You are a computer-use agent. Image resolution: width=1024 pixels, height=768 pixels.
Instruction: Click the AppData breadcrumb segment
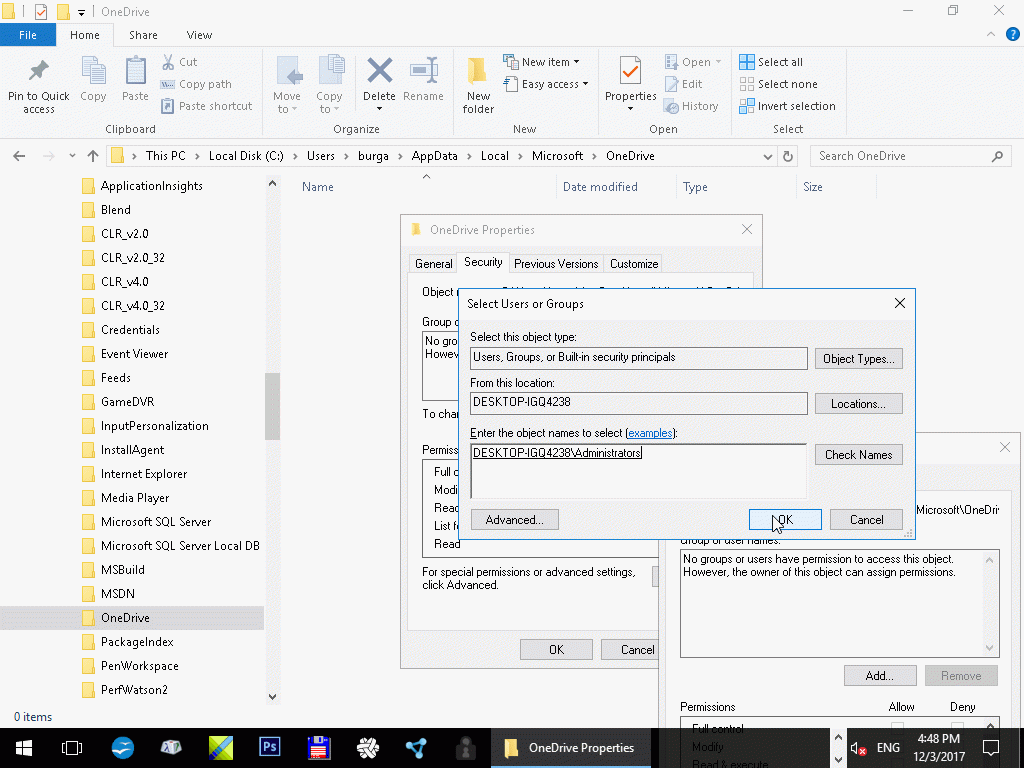coord(434,156)
